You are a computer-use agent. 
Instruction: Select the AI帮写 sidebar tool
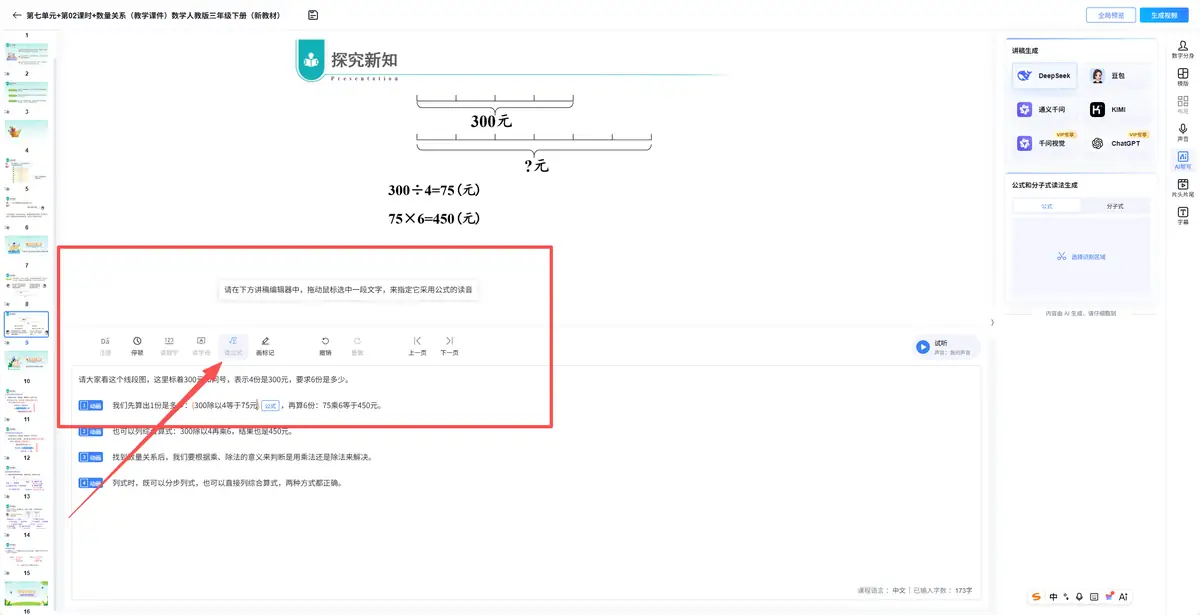pos(1183,161)
